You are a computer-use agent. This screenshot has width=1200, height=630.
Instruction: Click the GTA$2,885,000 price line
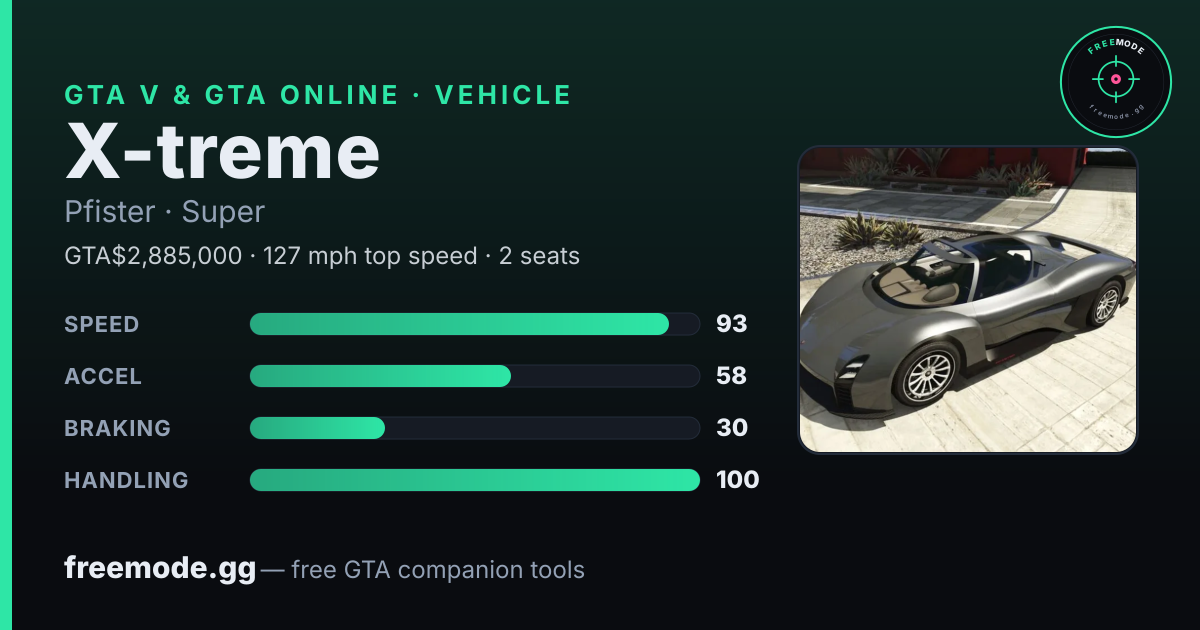pos(322,256)
